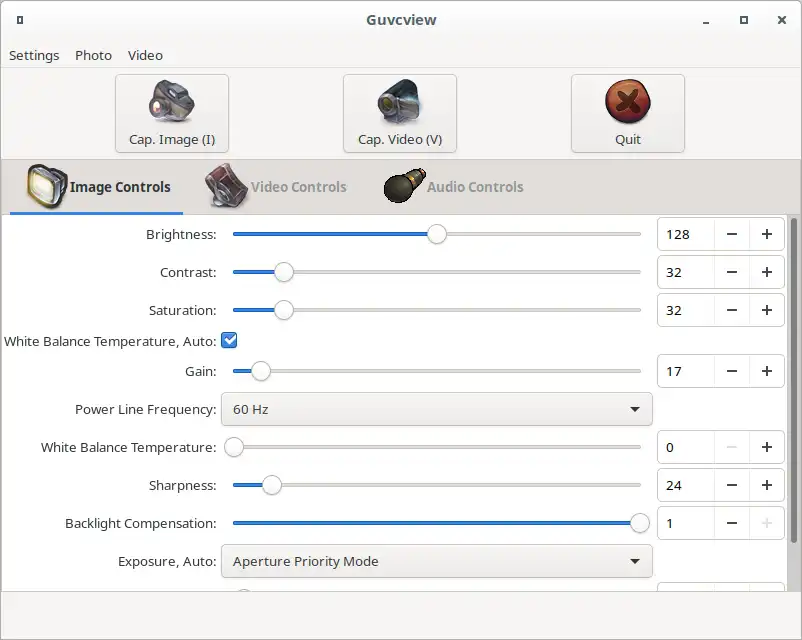
Task: Click the Video Controls camera icon
Action: click(x=226, y=186)
